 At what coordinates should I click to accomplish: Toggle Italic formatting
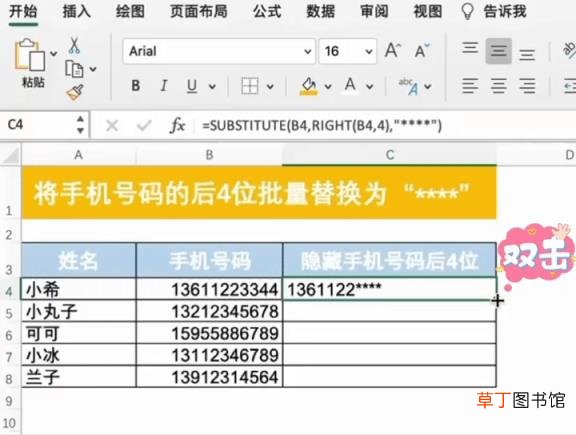[164, 86]
